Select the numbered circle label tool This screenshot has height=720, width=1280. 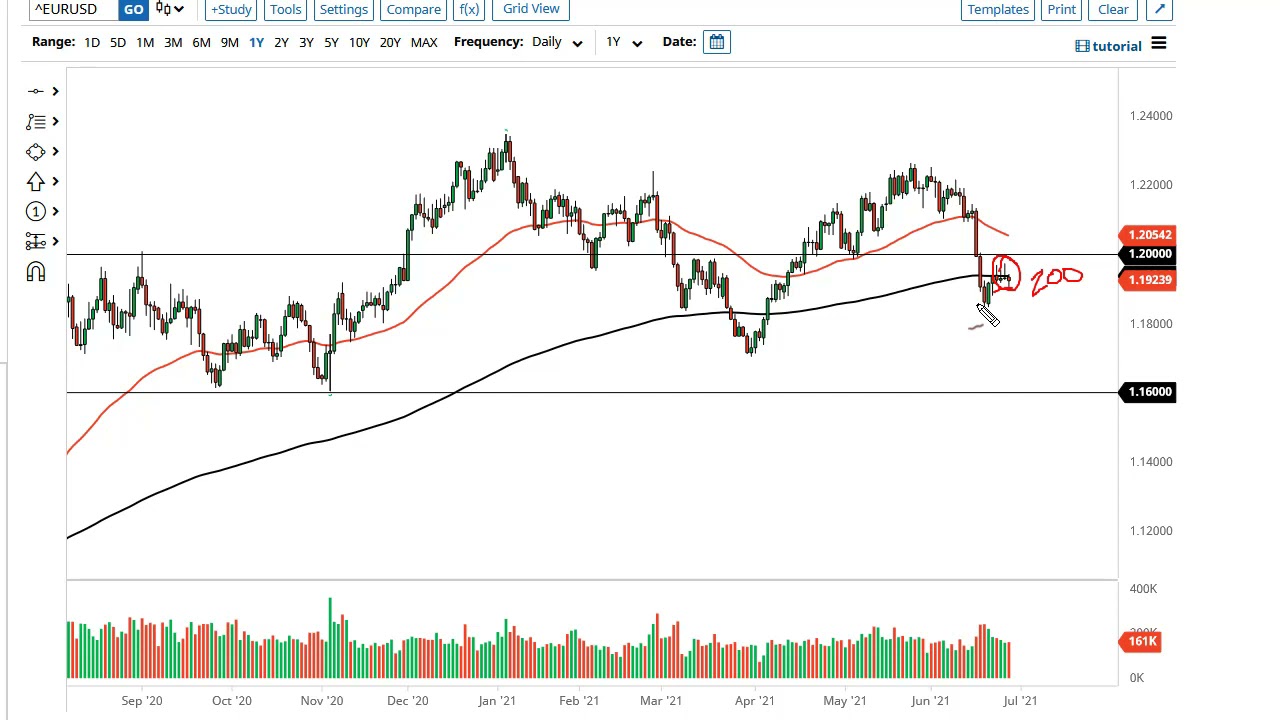(x=36, y=212)
